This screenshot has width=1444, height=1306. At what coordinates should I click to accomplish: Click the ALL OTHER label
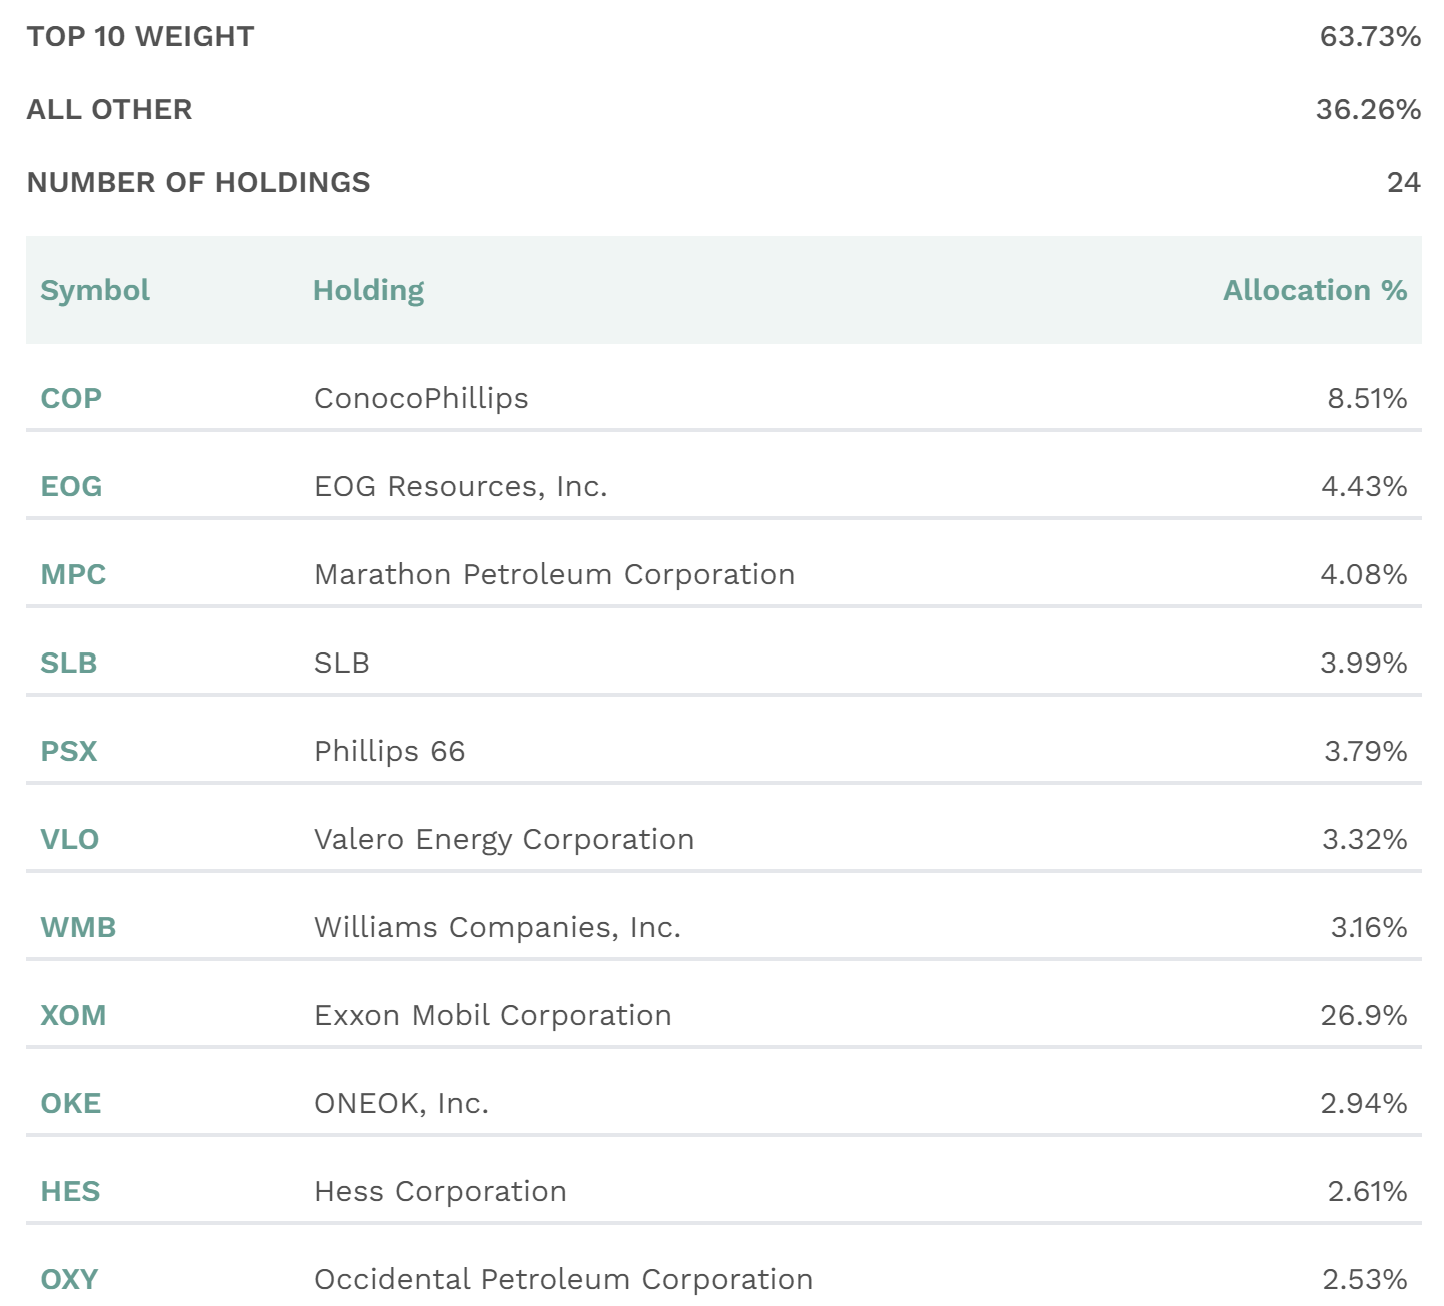110,109
